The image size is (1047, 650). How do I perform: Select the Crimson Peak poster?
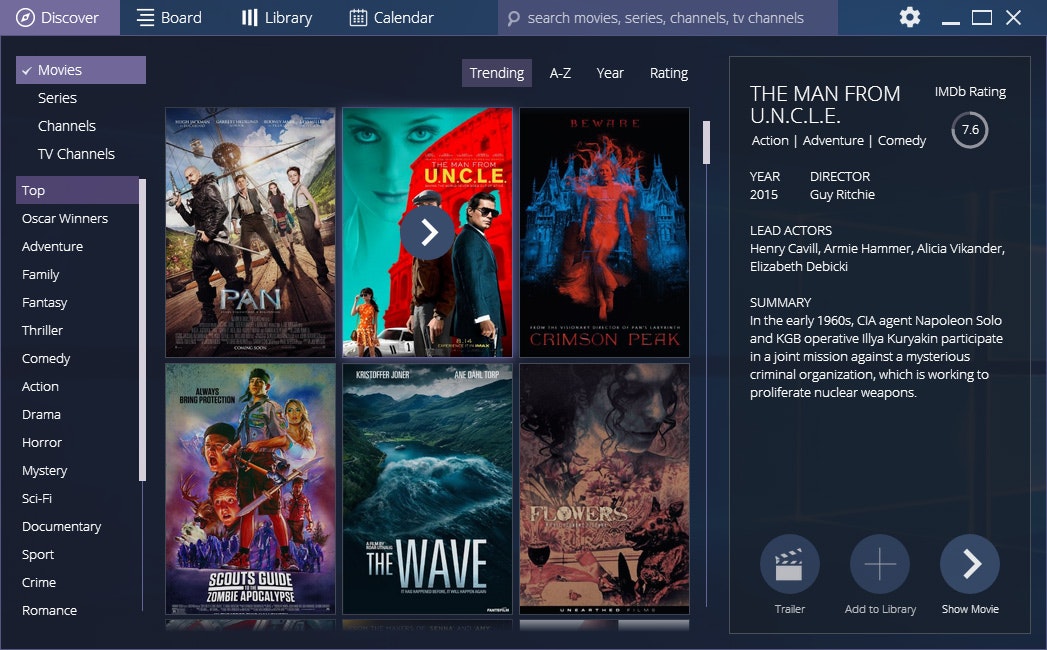coord(604,232)
